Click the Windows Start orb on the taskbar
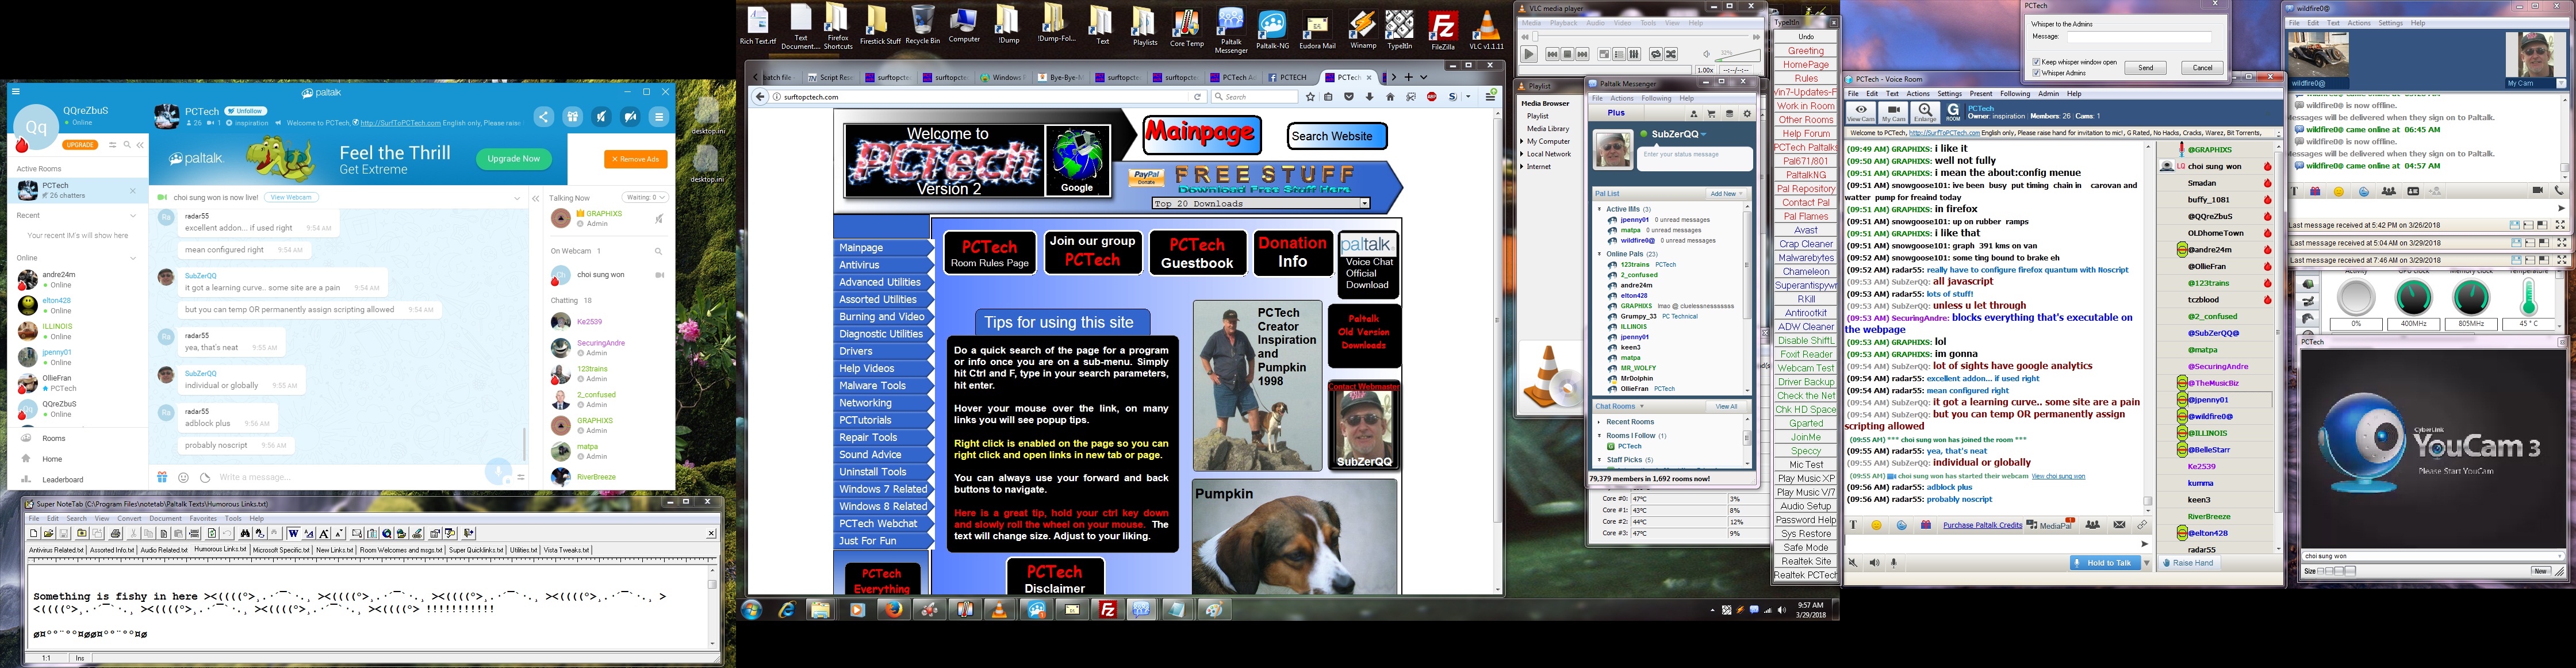 pyautogui.click(x=752, y=609)
